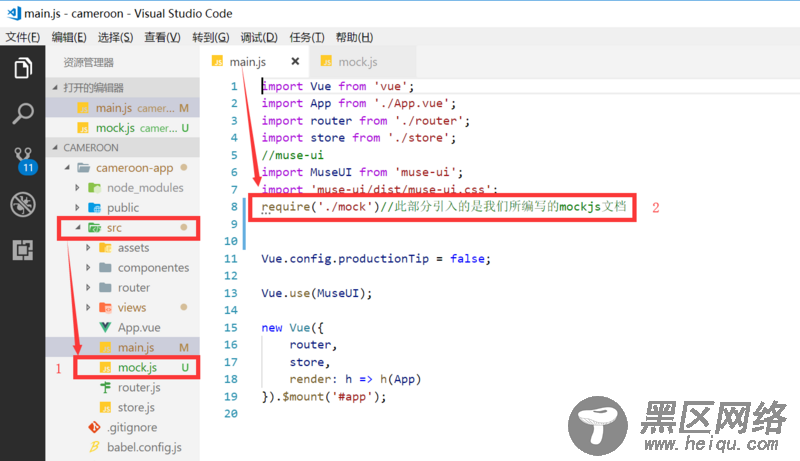Click the assets folder icon
Viewport: 800px width, 461px height.
(x=106, y=248)
